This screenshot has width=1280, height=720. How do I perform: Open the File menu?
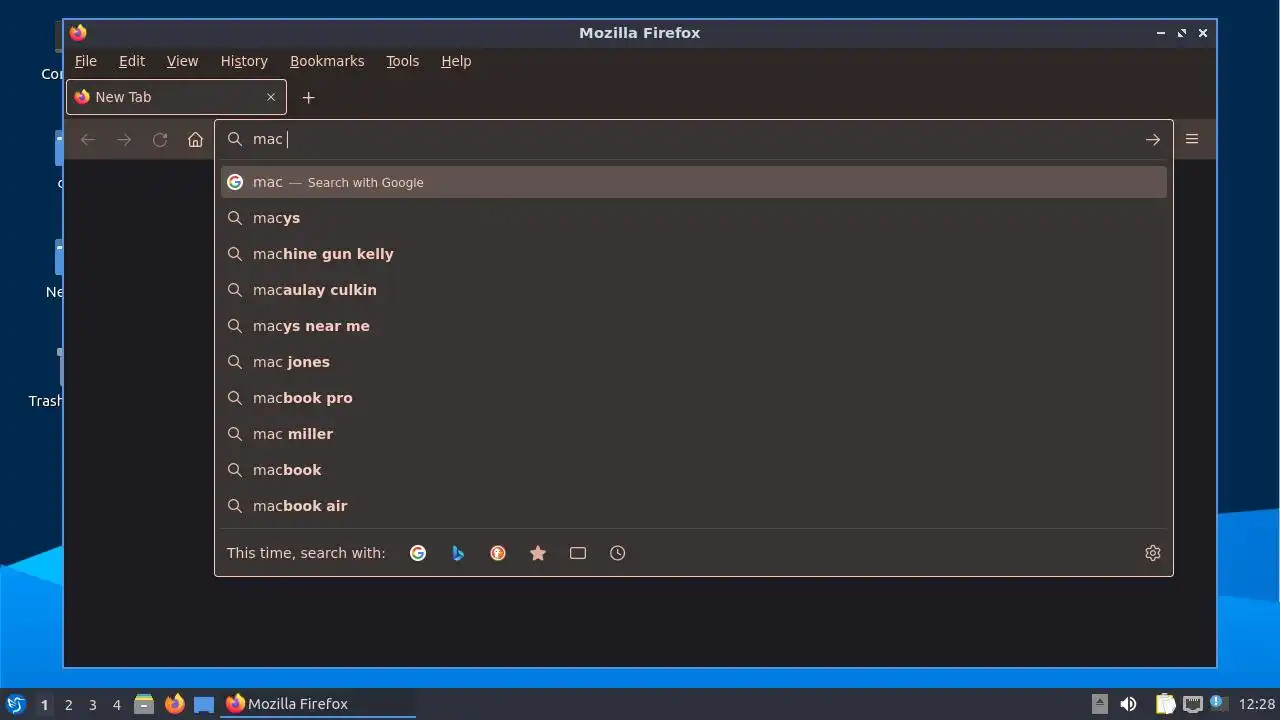point(86,61)
